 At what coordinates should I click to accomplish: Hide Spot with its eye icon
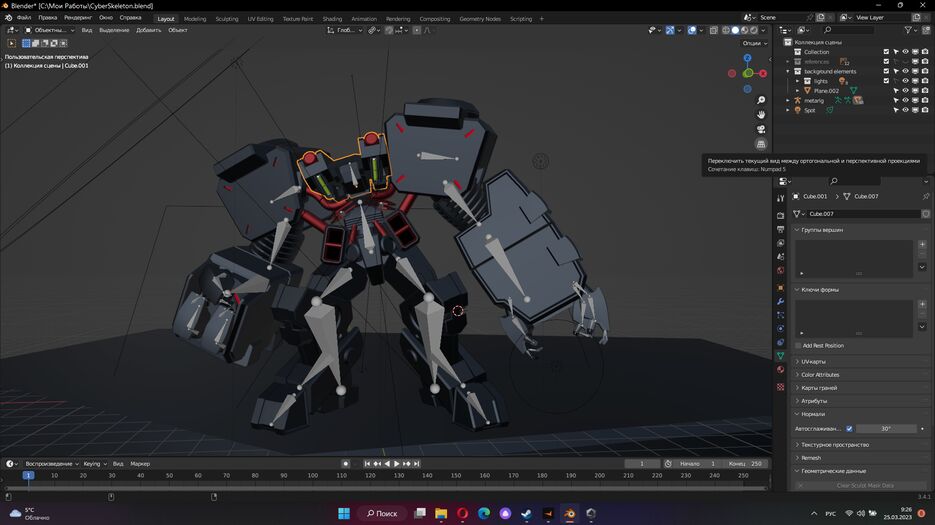tap(905, 110)
